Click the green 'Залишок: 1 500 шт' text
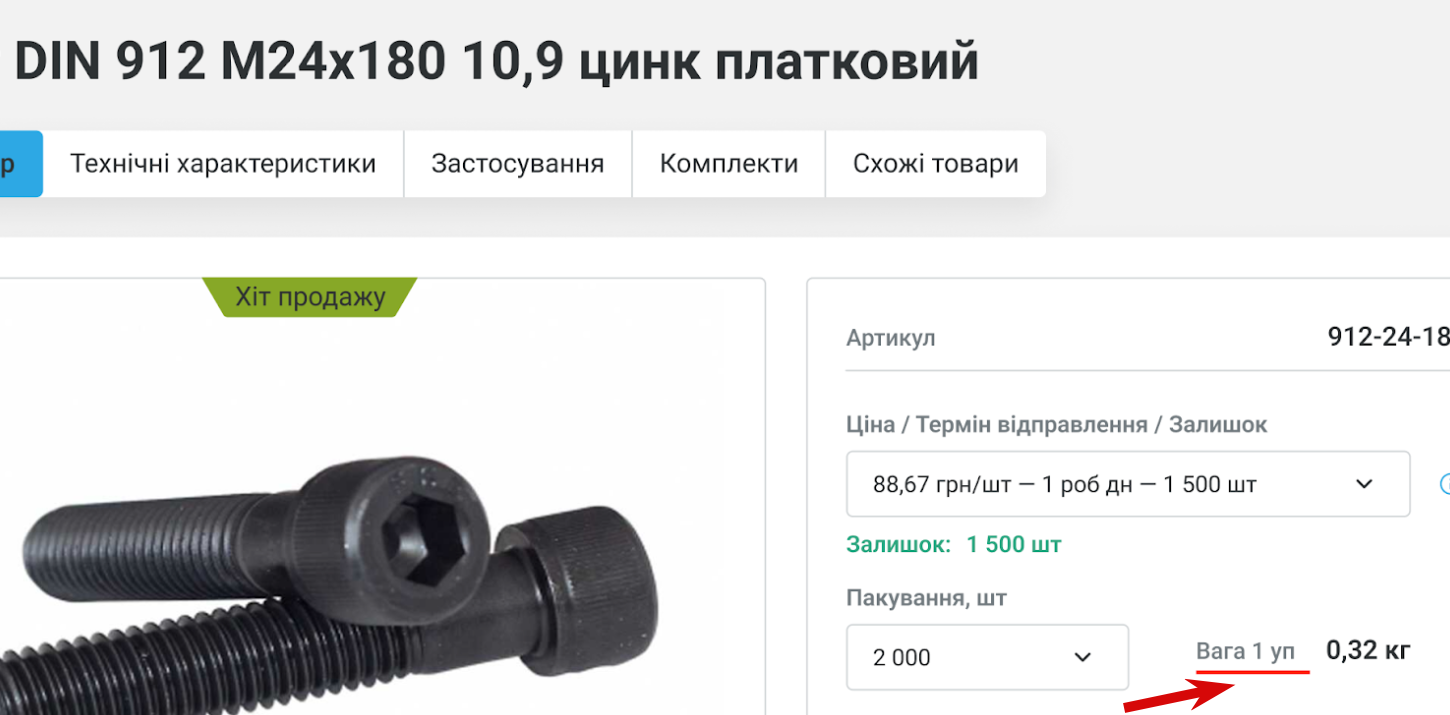This screenshot has width=1450, height=715. click(953, 545)
